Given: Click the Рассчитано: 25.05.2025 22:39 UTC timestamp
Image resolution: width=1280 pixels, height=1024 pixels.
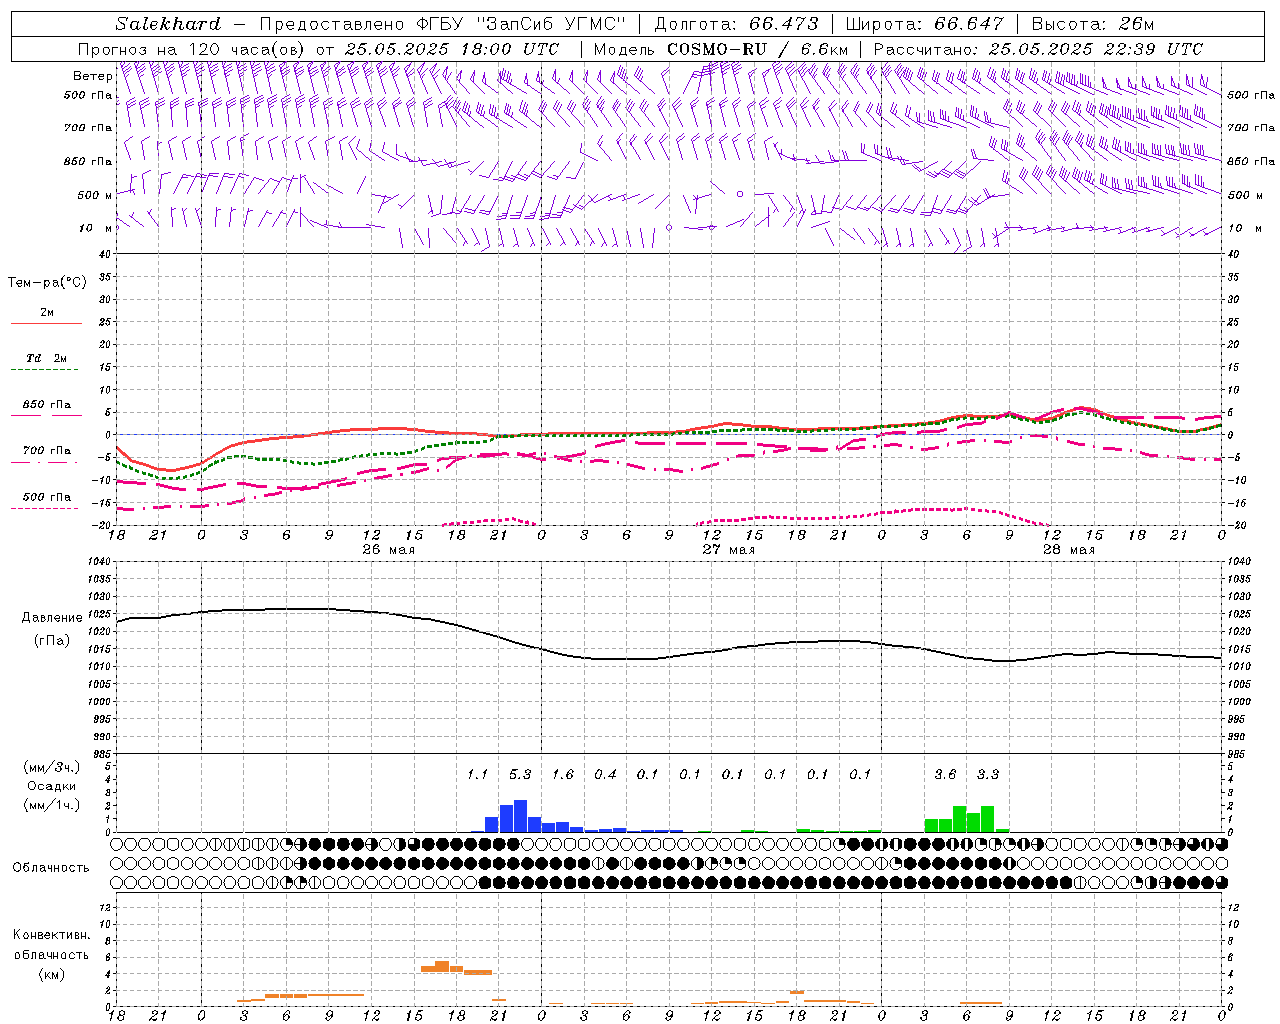Looking at the screenshot, I should [1038, 49].
